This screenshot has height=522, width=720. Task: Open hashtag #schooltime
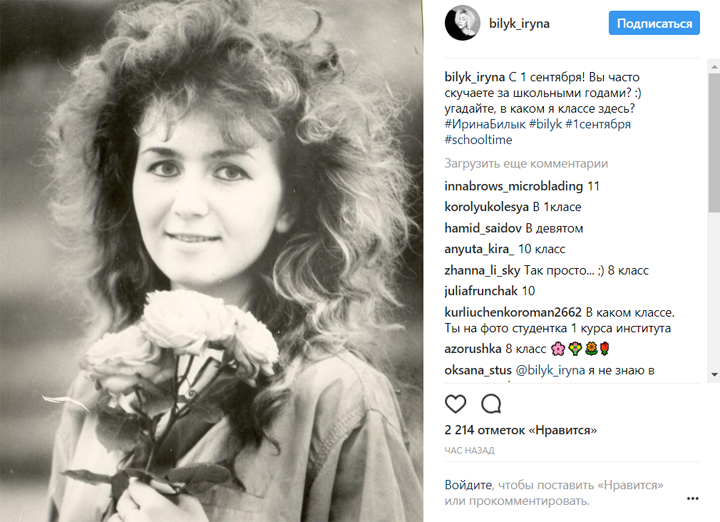tap(478, 140)
